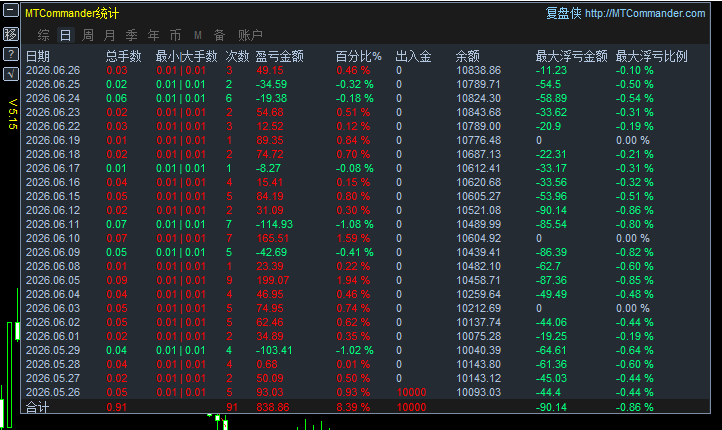Select the 2026.06.25 date cell

(53, 84)
